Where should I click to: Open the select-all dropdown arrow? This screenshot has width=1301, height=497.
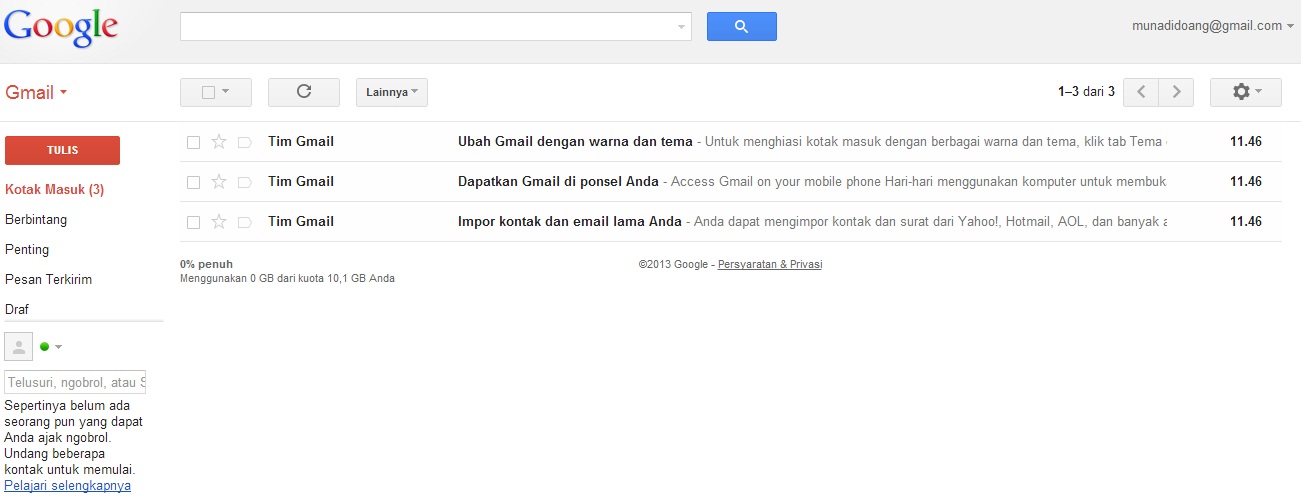click(x=226, y=92)
